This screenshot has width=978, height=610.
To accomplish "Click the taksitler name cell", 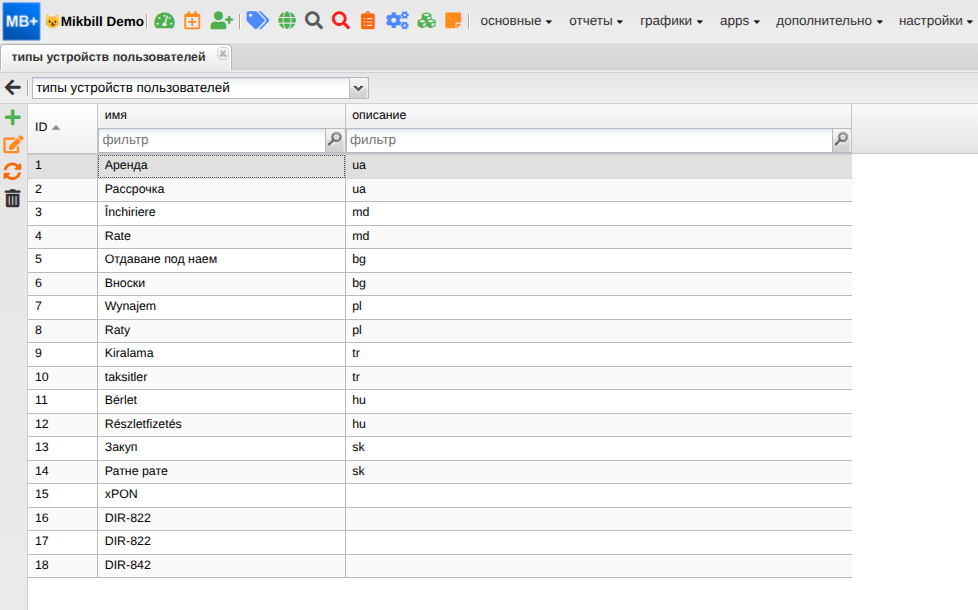I will tap(221, 377).
